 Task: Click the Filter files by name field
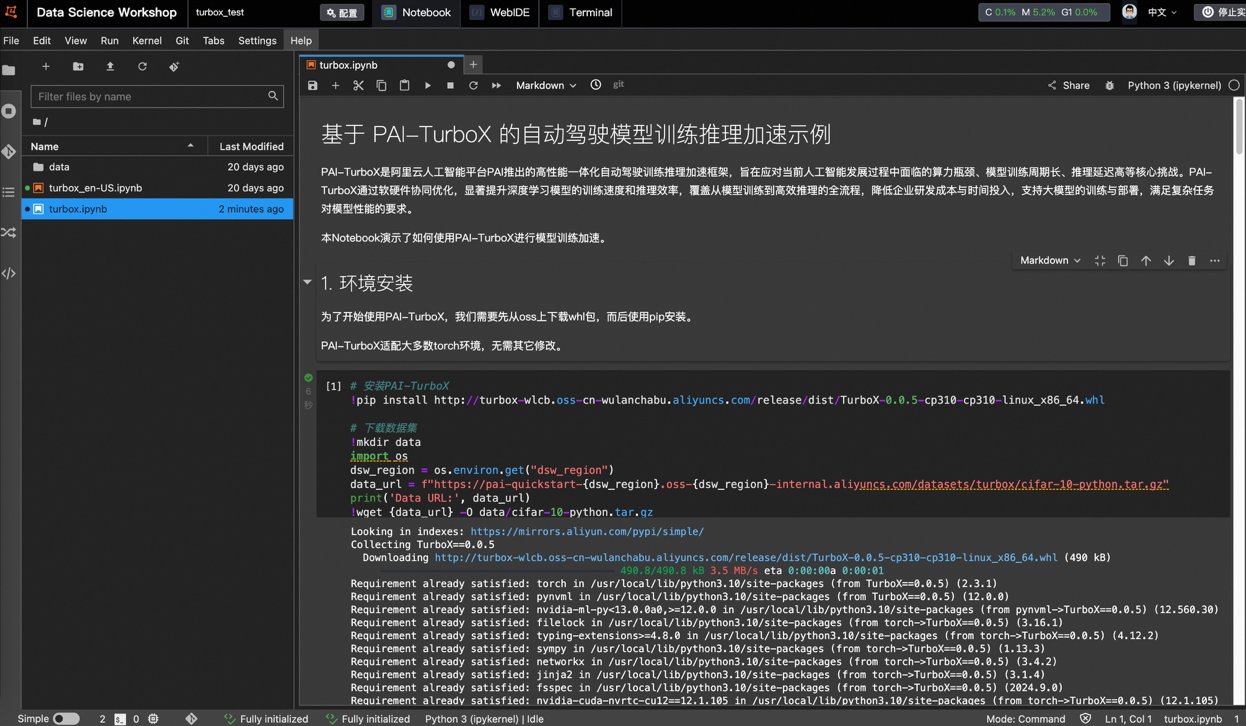150,97
